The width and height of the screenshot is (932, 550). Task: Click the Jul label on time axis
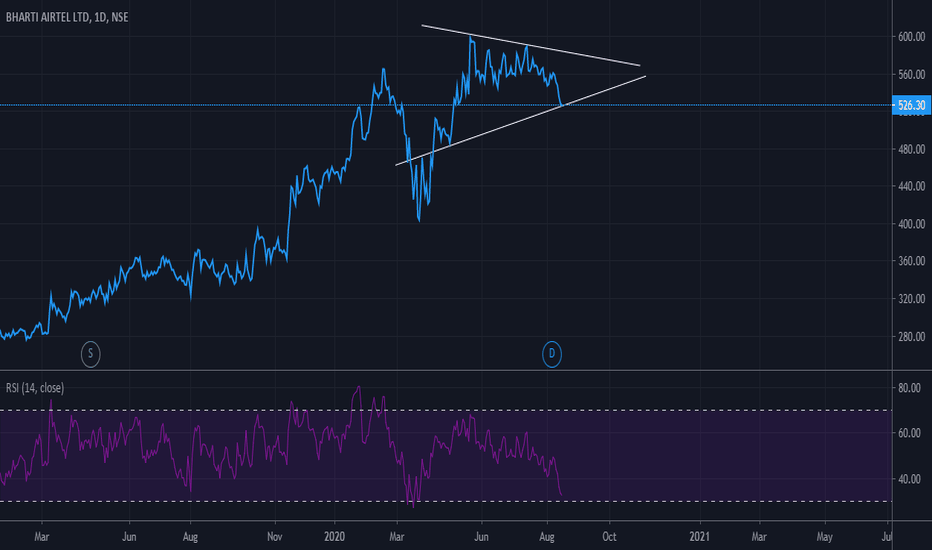tap(886, 536)
